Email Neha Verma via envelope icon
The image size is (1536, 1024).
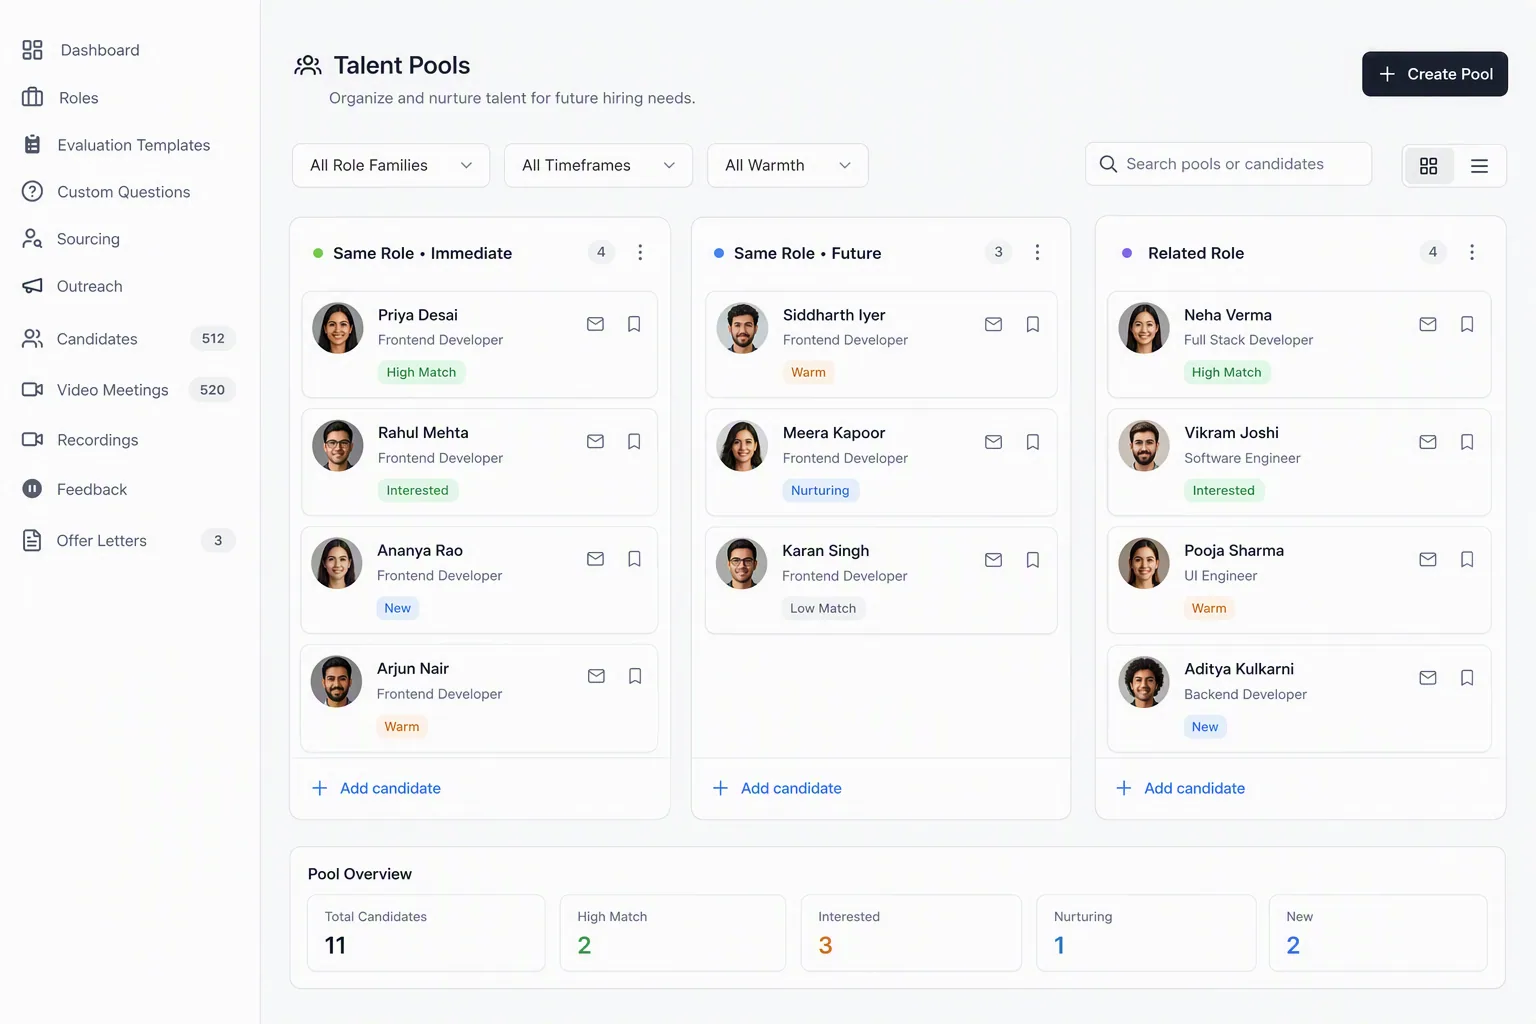pyautogui.click(x=1428, y=324)
